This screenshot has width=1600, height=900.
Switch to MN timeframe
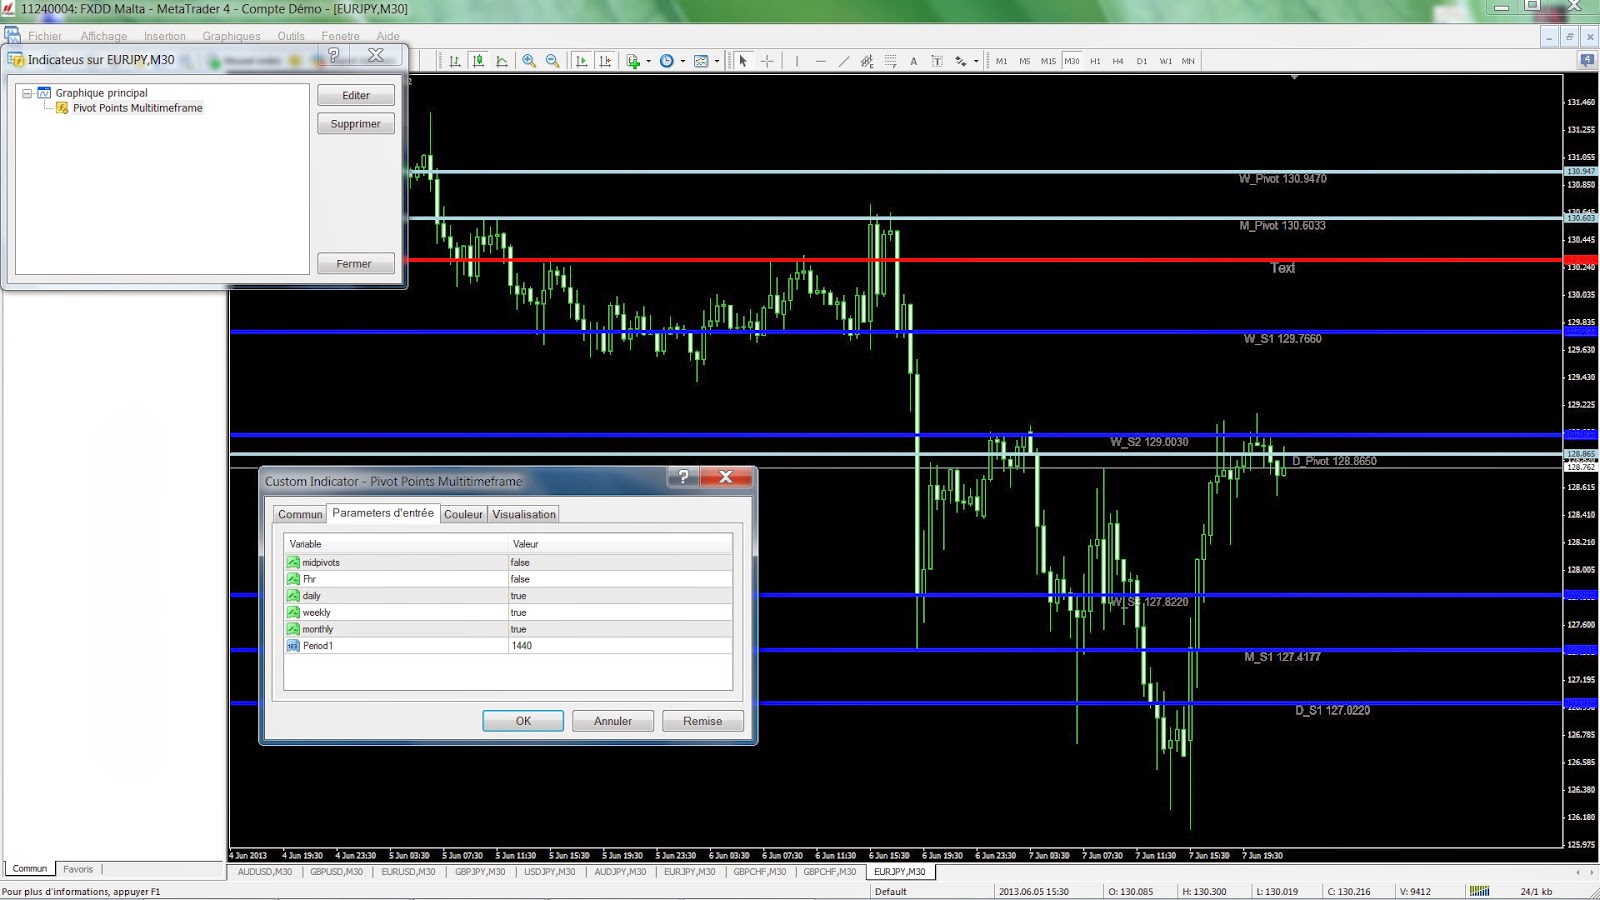click(x=1188, y=61)
